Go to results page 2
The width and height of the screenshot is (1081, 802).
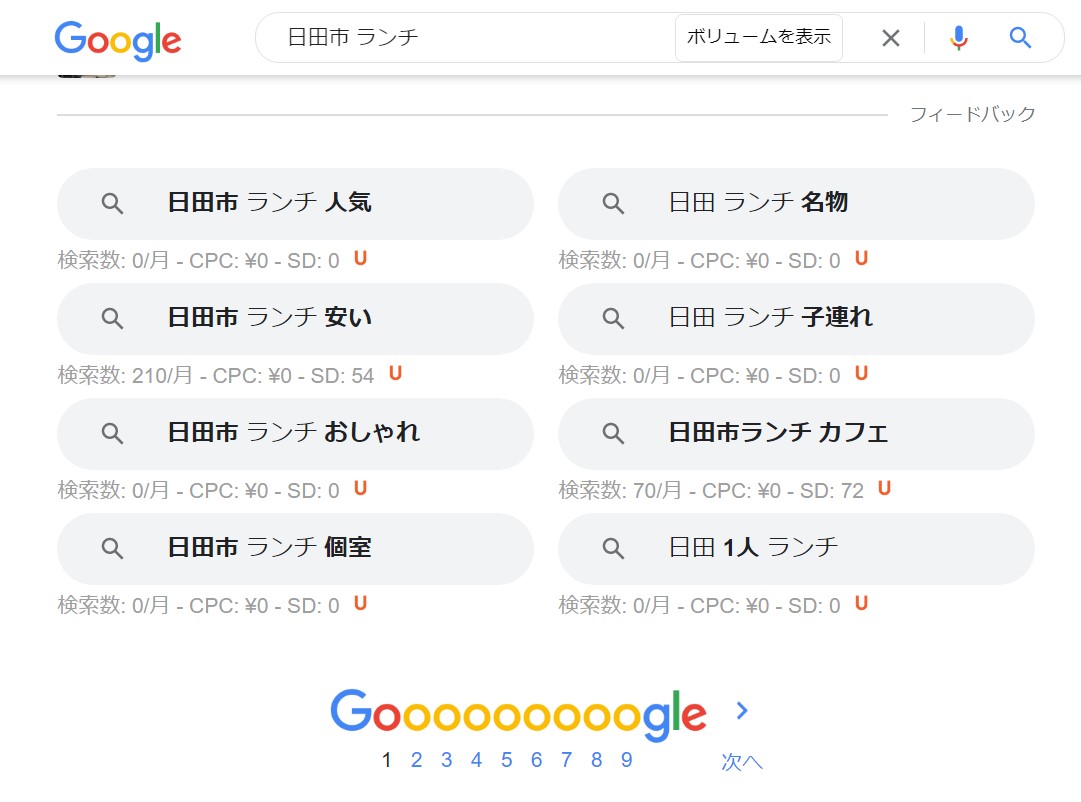pos(417,760)
